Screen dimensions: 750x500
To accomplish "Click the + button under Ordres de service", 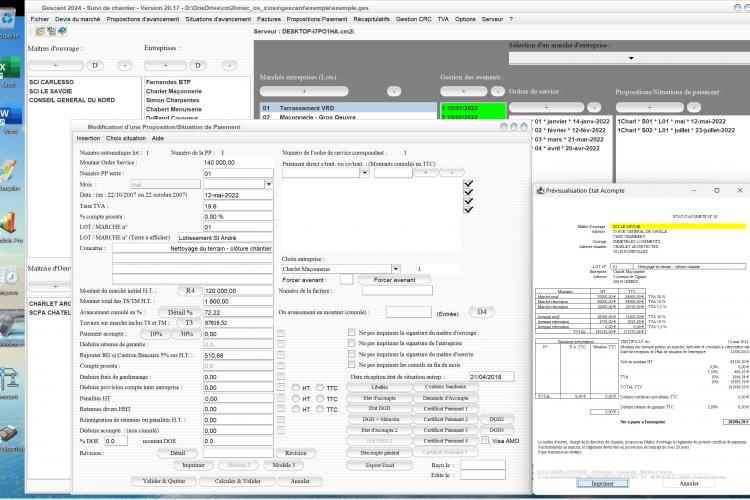I will 546,107.
